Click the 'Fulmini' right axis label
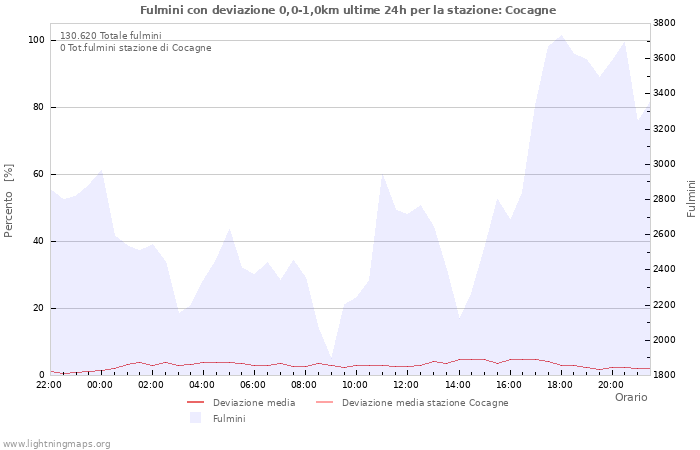The height and width of the screenshot is (450, 700). (x=691, y=199)
